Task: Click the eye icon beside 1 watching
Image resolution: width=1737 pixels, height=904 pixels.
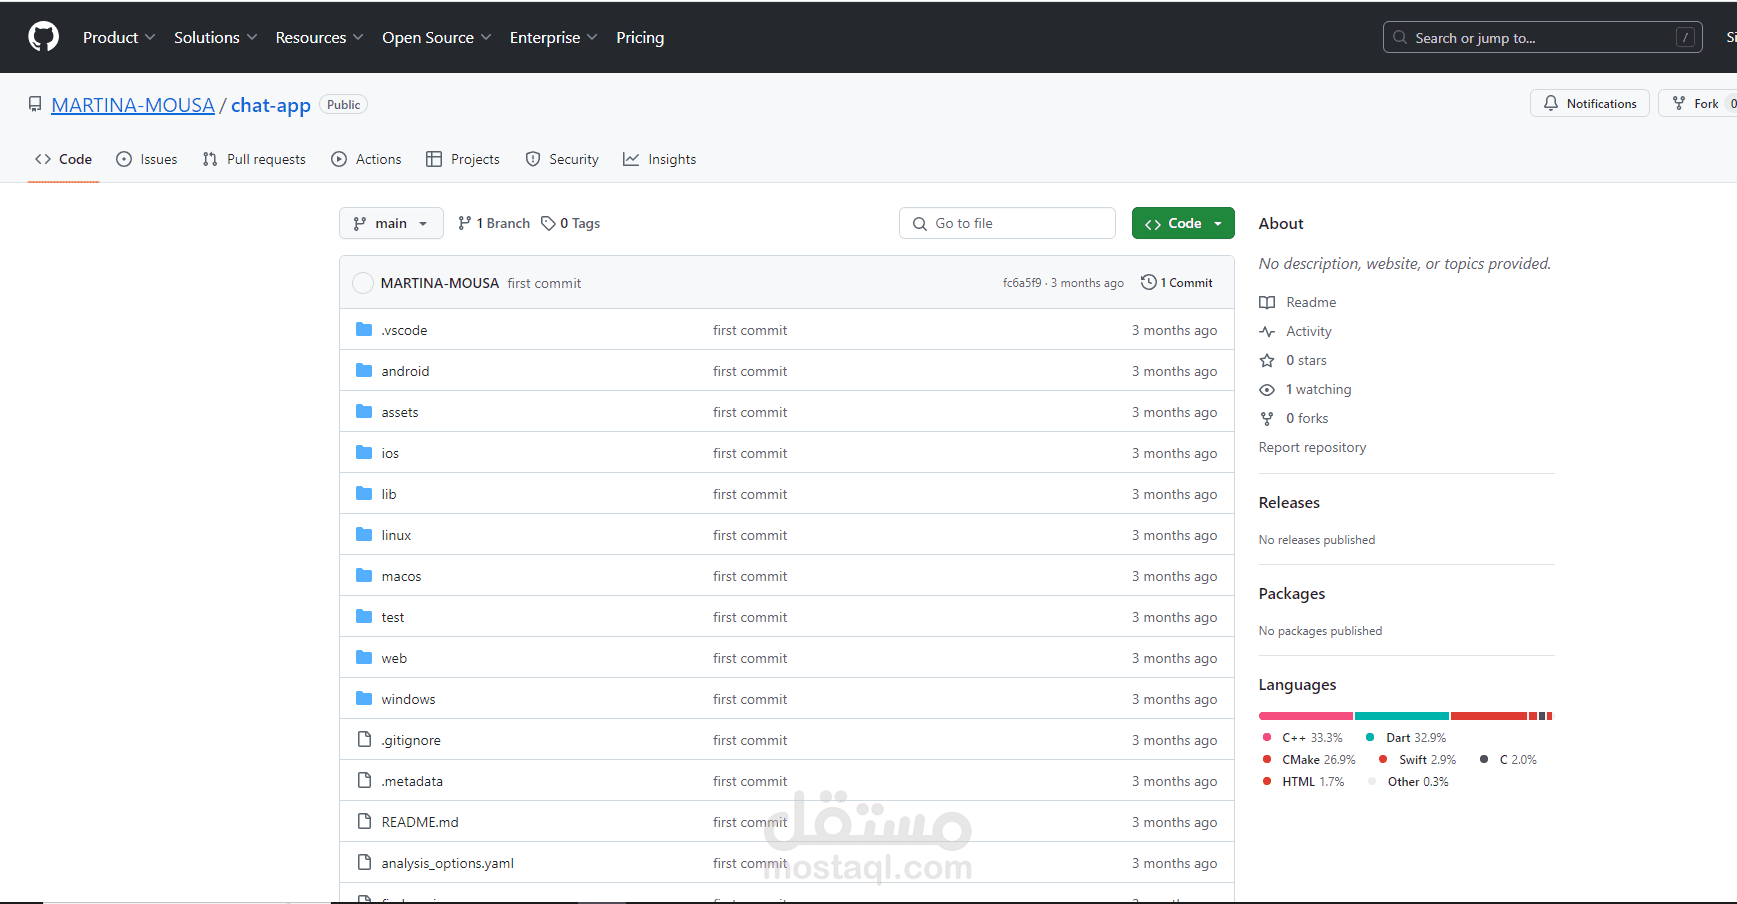Action: tap(1267, 389)
